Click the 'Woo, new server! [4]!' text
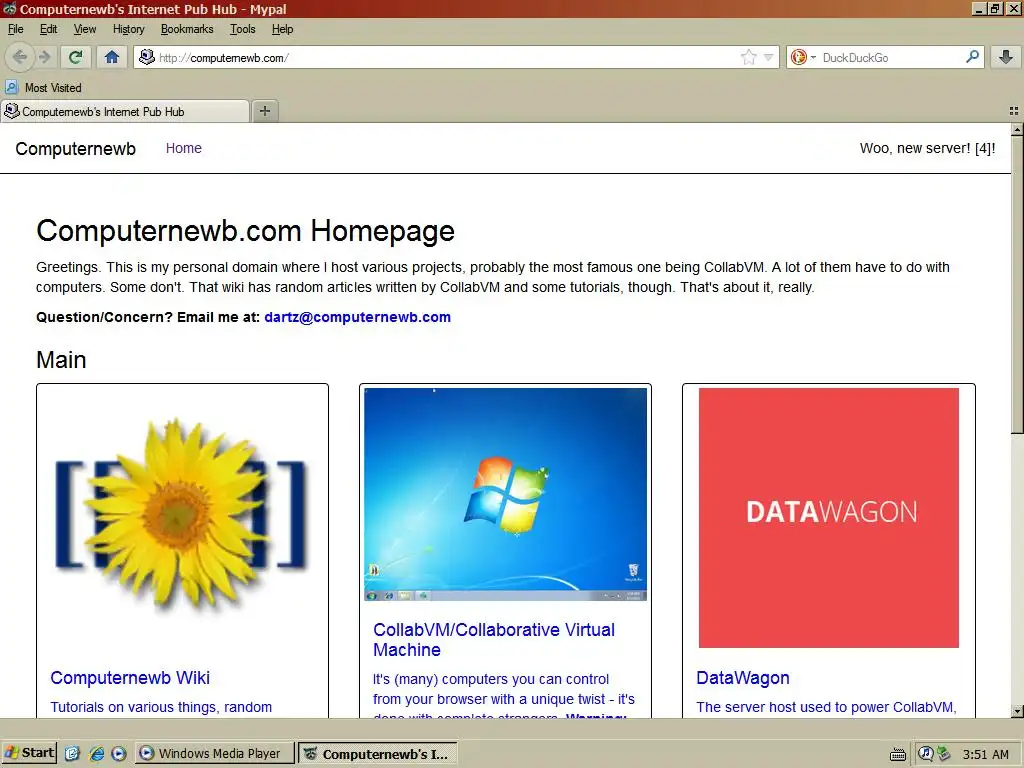 click(x=927, y=148)
